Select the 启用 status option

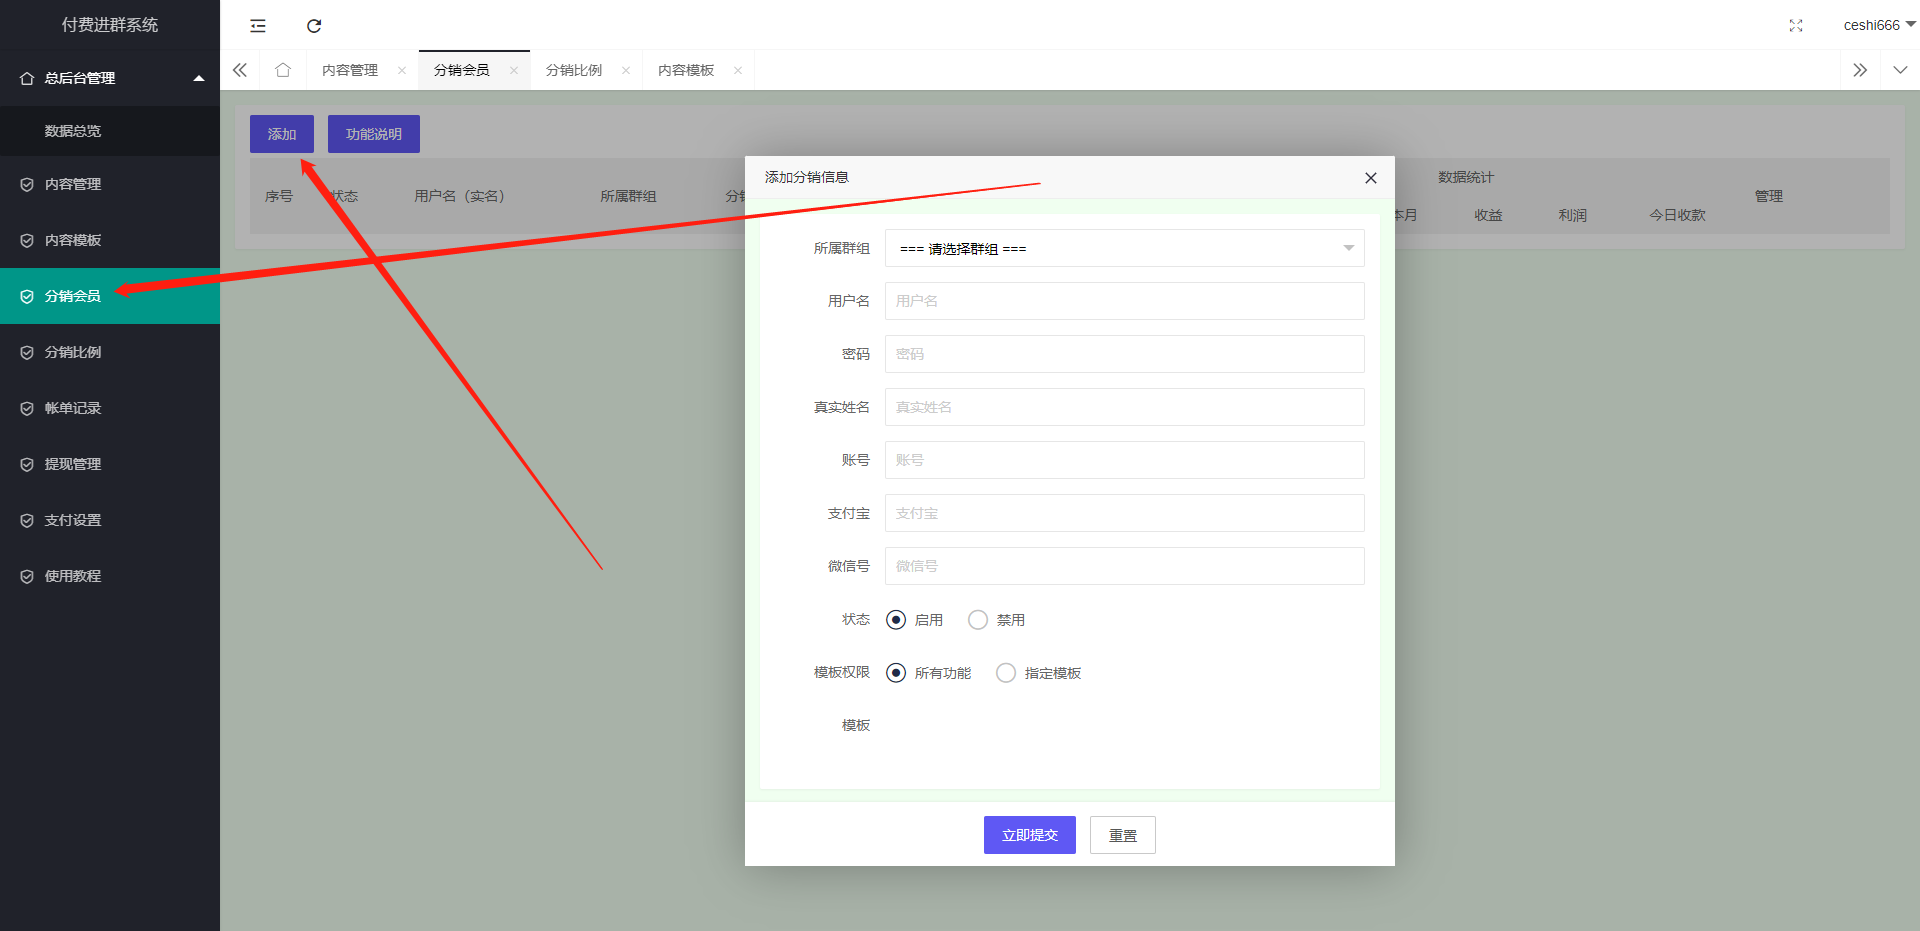pyautogui.click(x=895, y=619)
